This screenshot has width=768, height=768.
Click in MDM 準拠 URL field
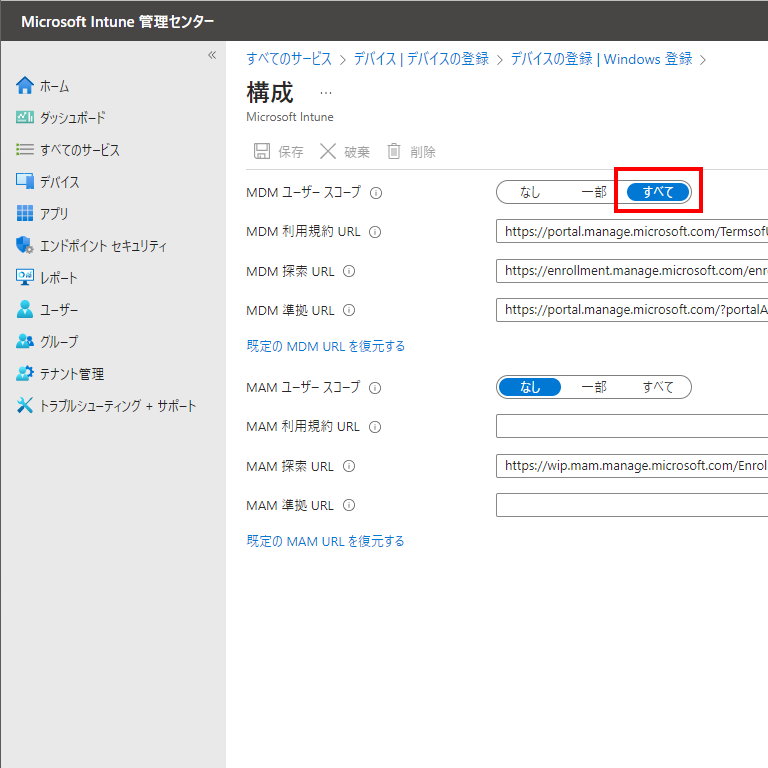tap(632, 310)
